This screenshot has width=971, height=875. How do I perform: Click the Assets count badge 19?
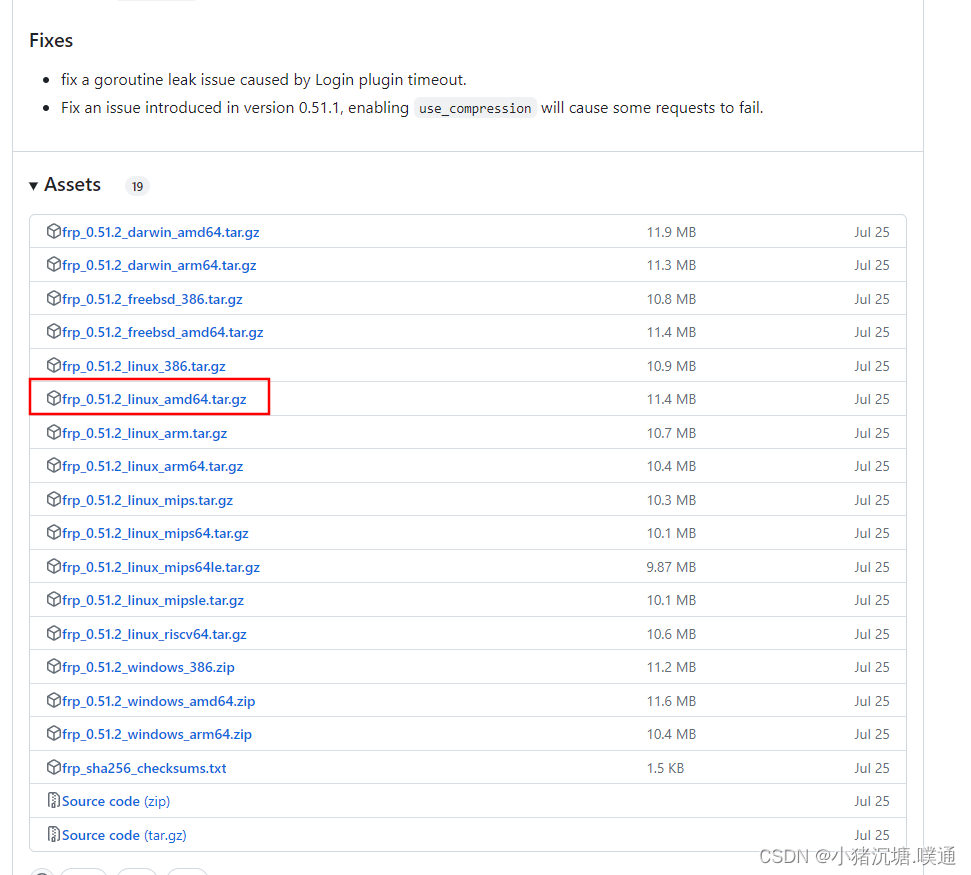pyautogui.click(x=137, y=186)
